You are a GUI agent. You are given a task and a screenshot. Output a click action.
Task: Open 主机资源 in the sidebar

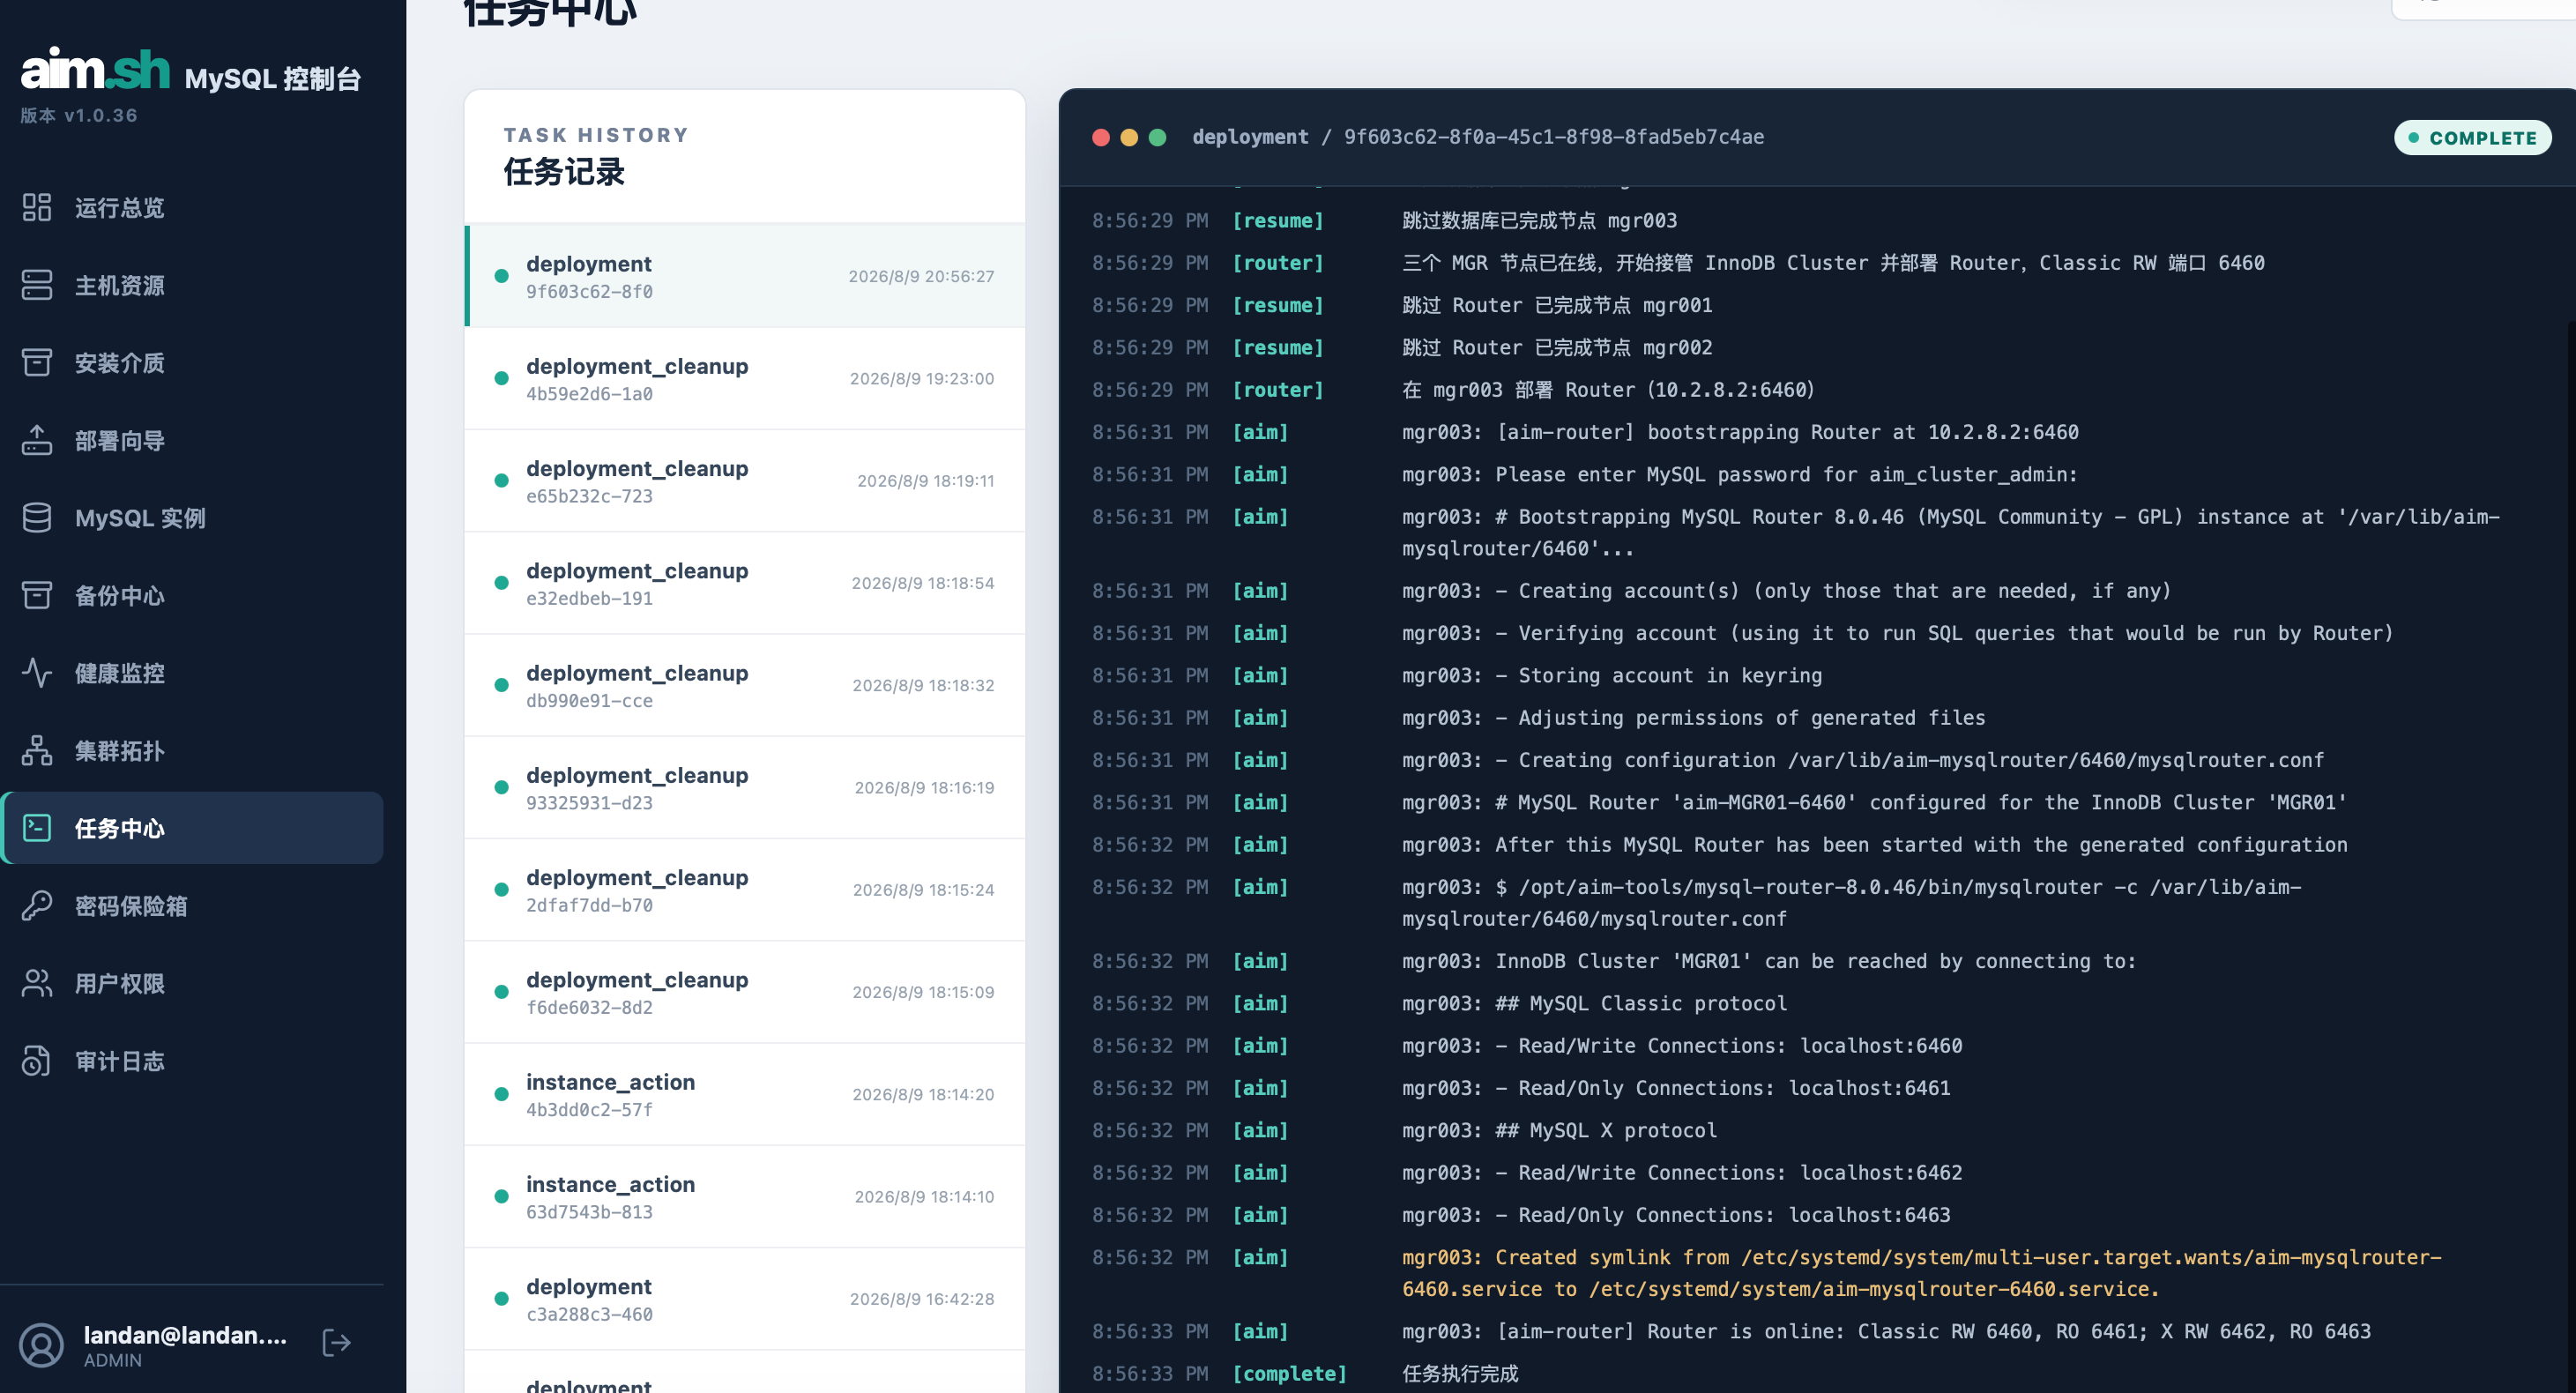[193, 285]
